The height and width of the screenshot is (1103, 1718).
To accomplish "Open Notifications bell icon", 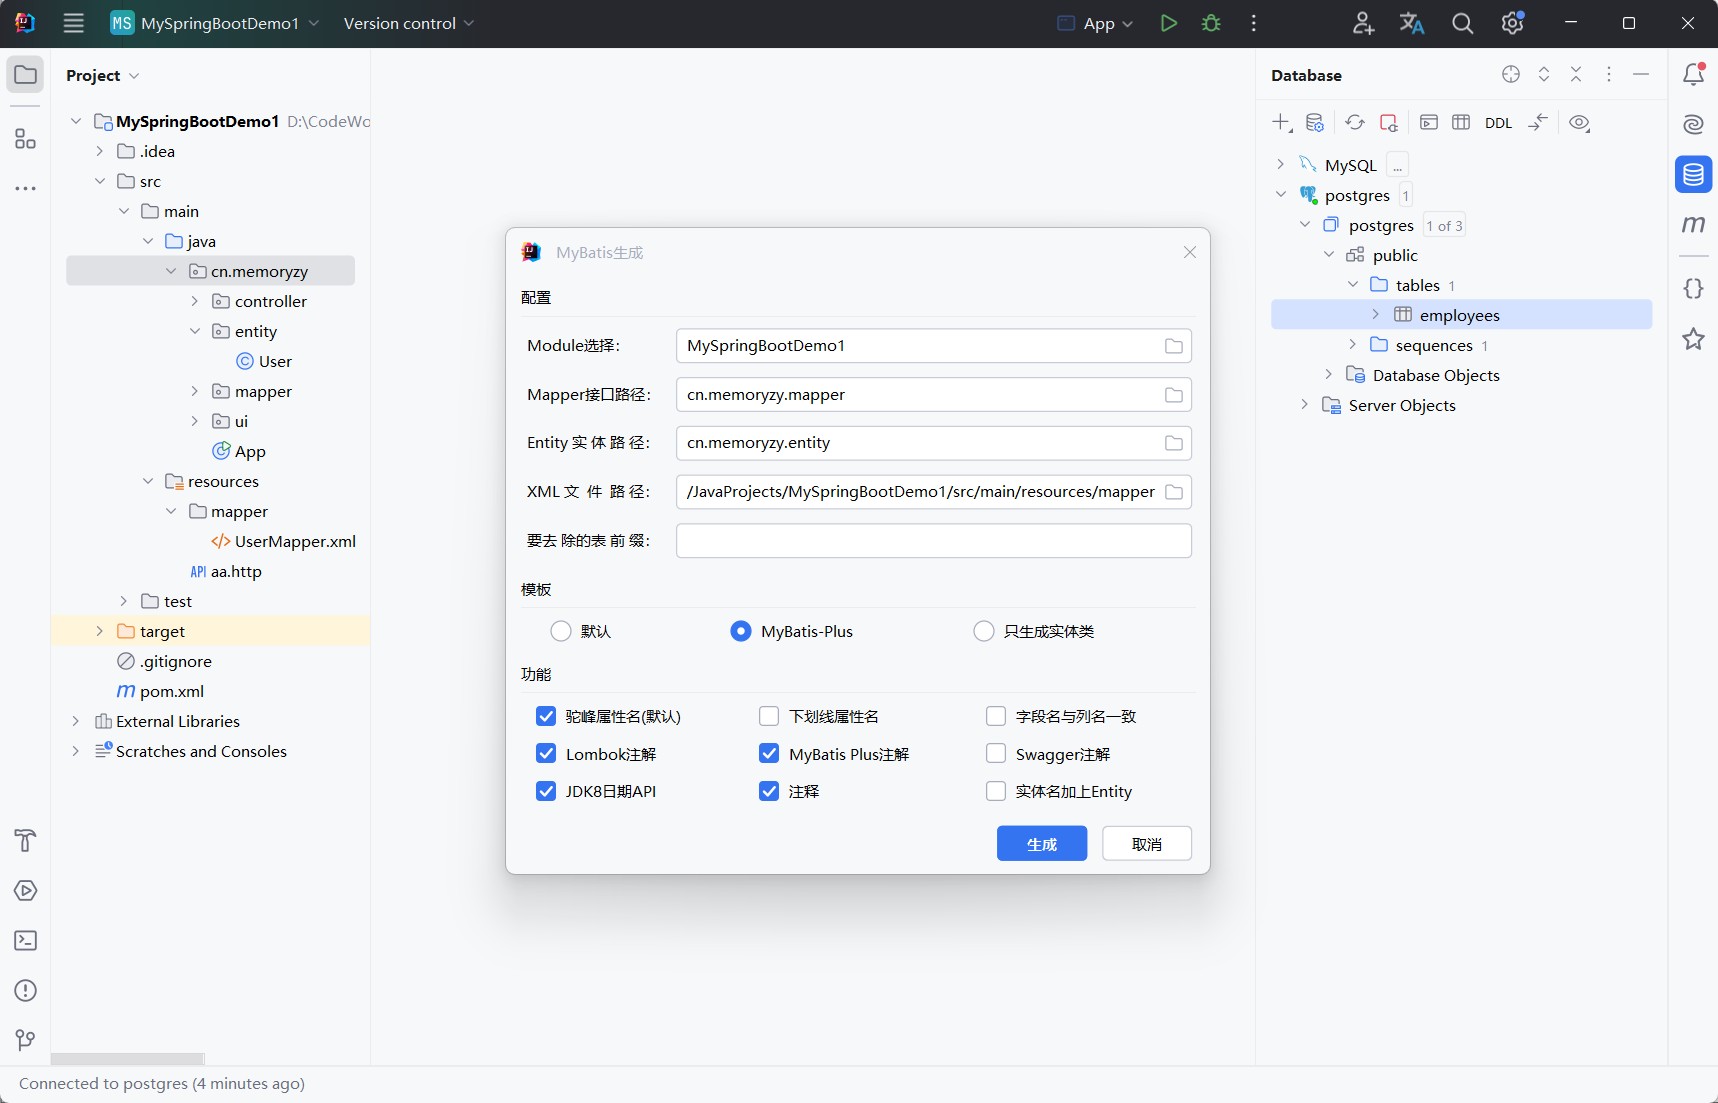I will pos(1693,74).
